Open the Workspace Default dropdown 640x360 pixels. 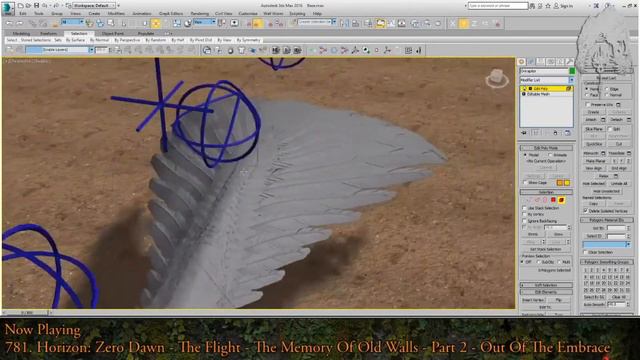(x=93, y=6)
